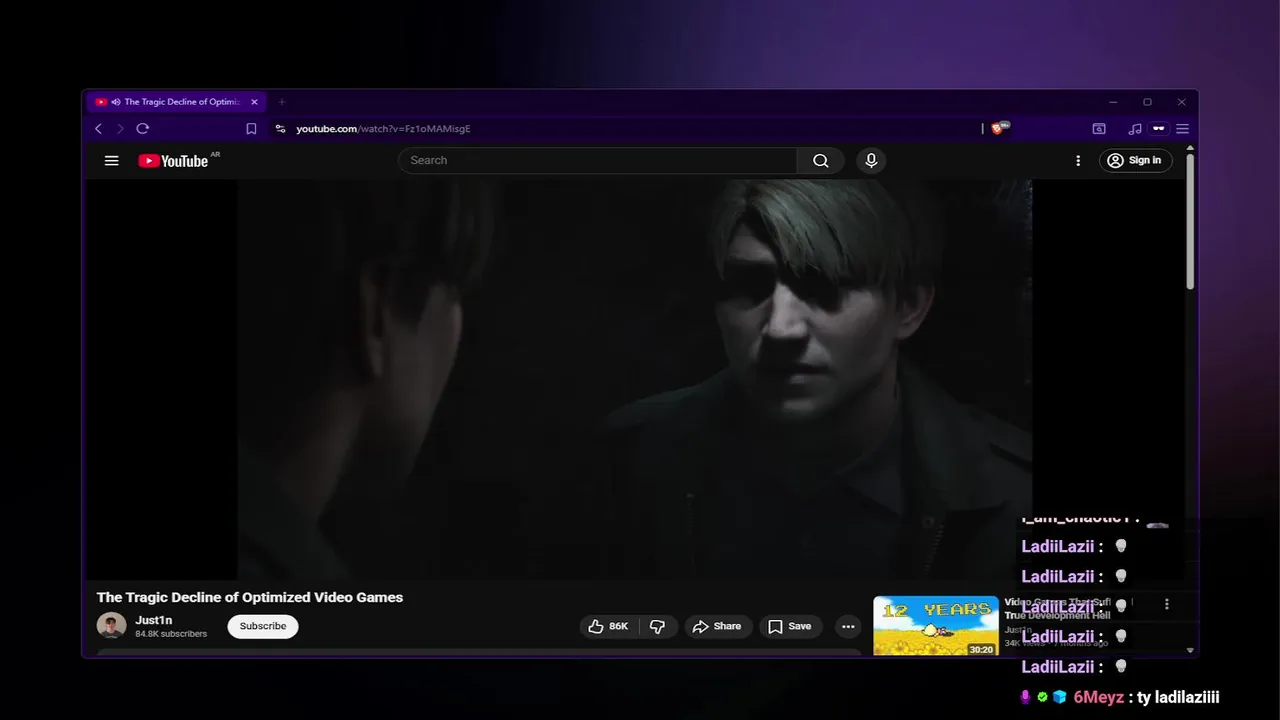
Task: Open Brave Shields lion icon
Action: (998, 128)
